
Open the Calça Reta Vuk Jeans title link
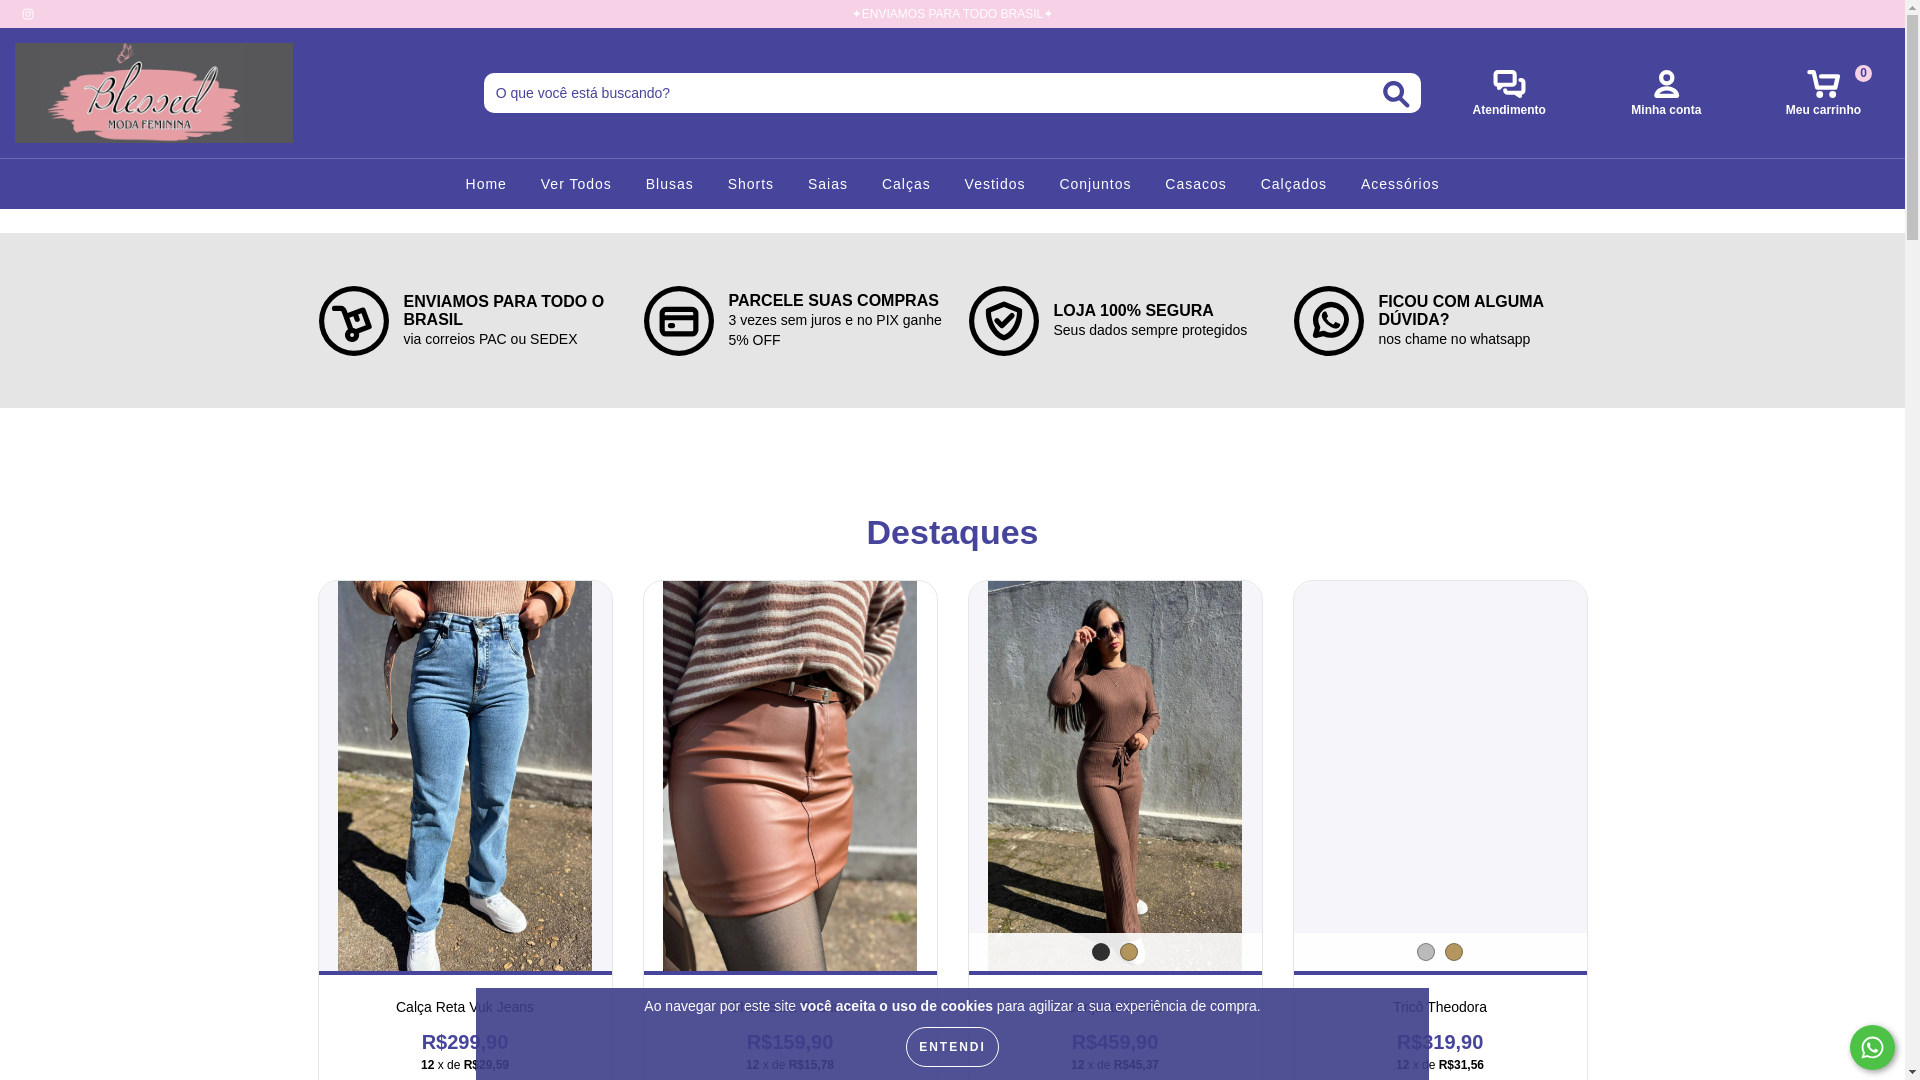[x=465, y=1007]
